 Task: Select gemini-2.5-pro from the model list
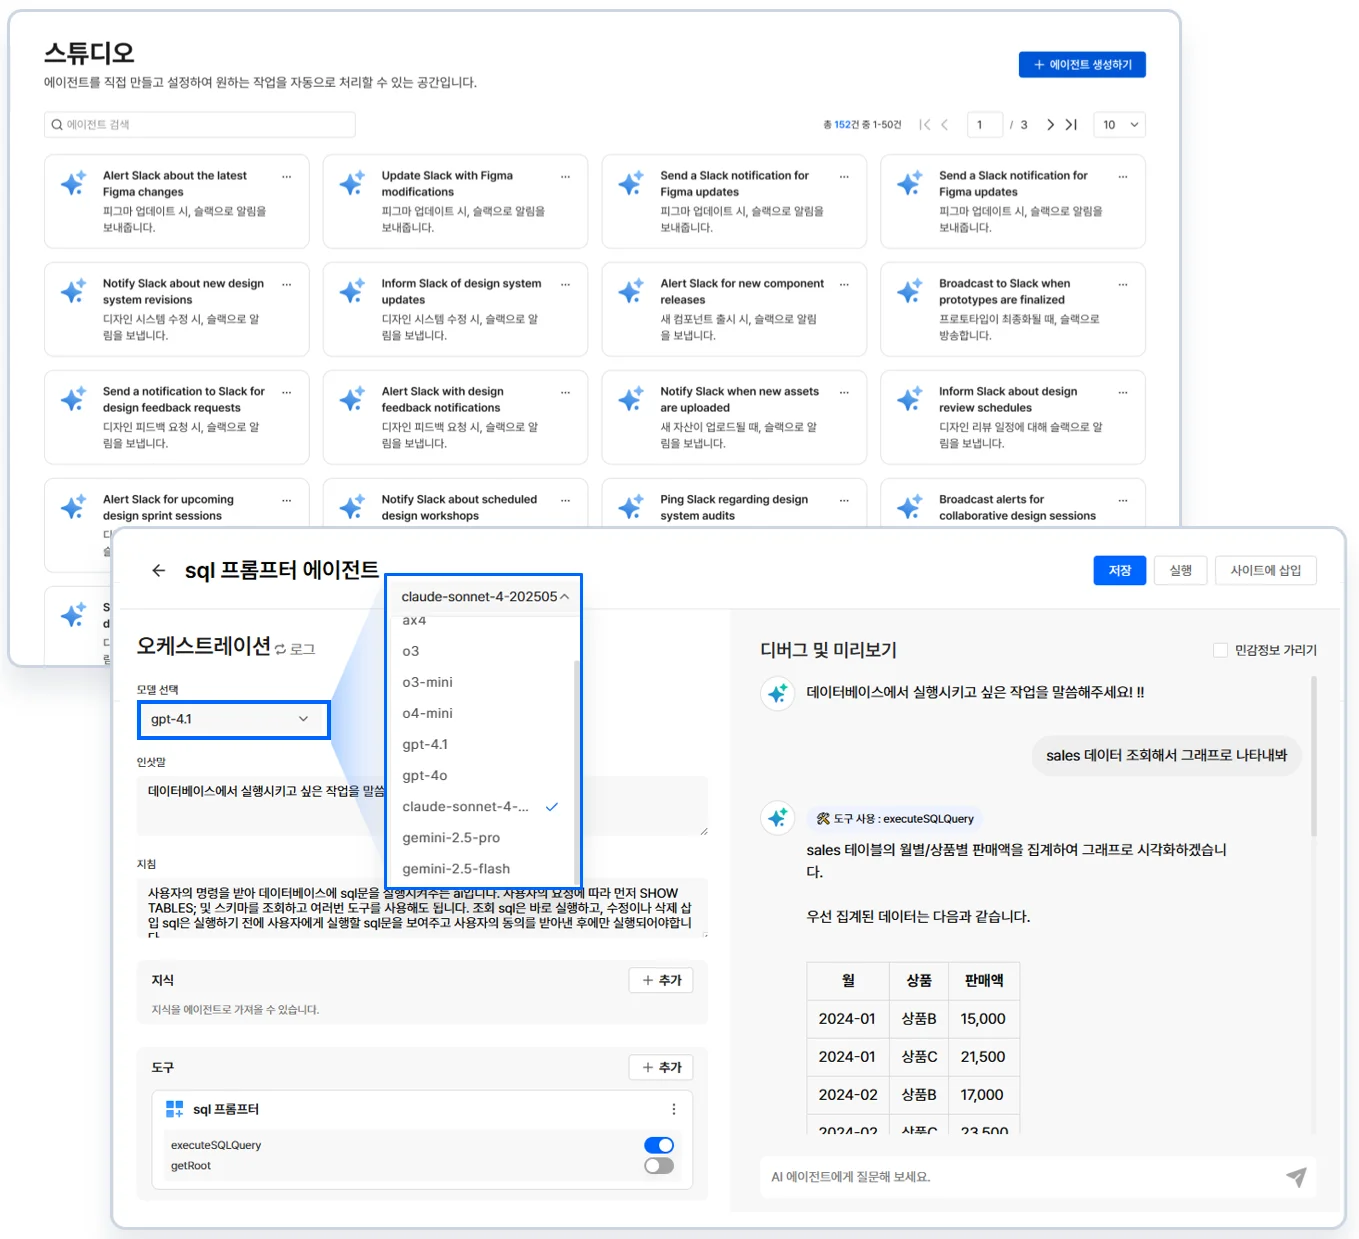pos(451,838)
